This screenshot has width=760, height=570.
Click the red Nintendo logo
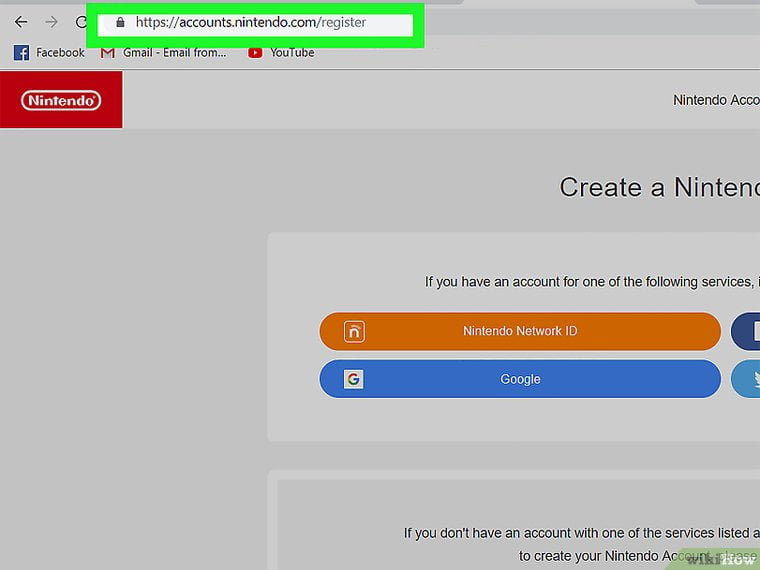(61, 100)
